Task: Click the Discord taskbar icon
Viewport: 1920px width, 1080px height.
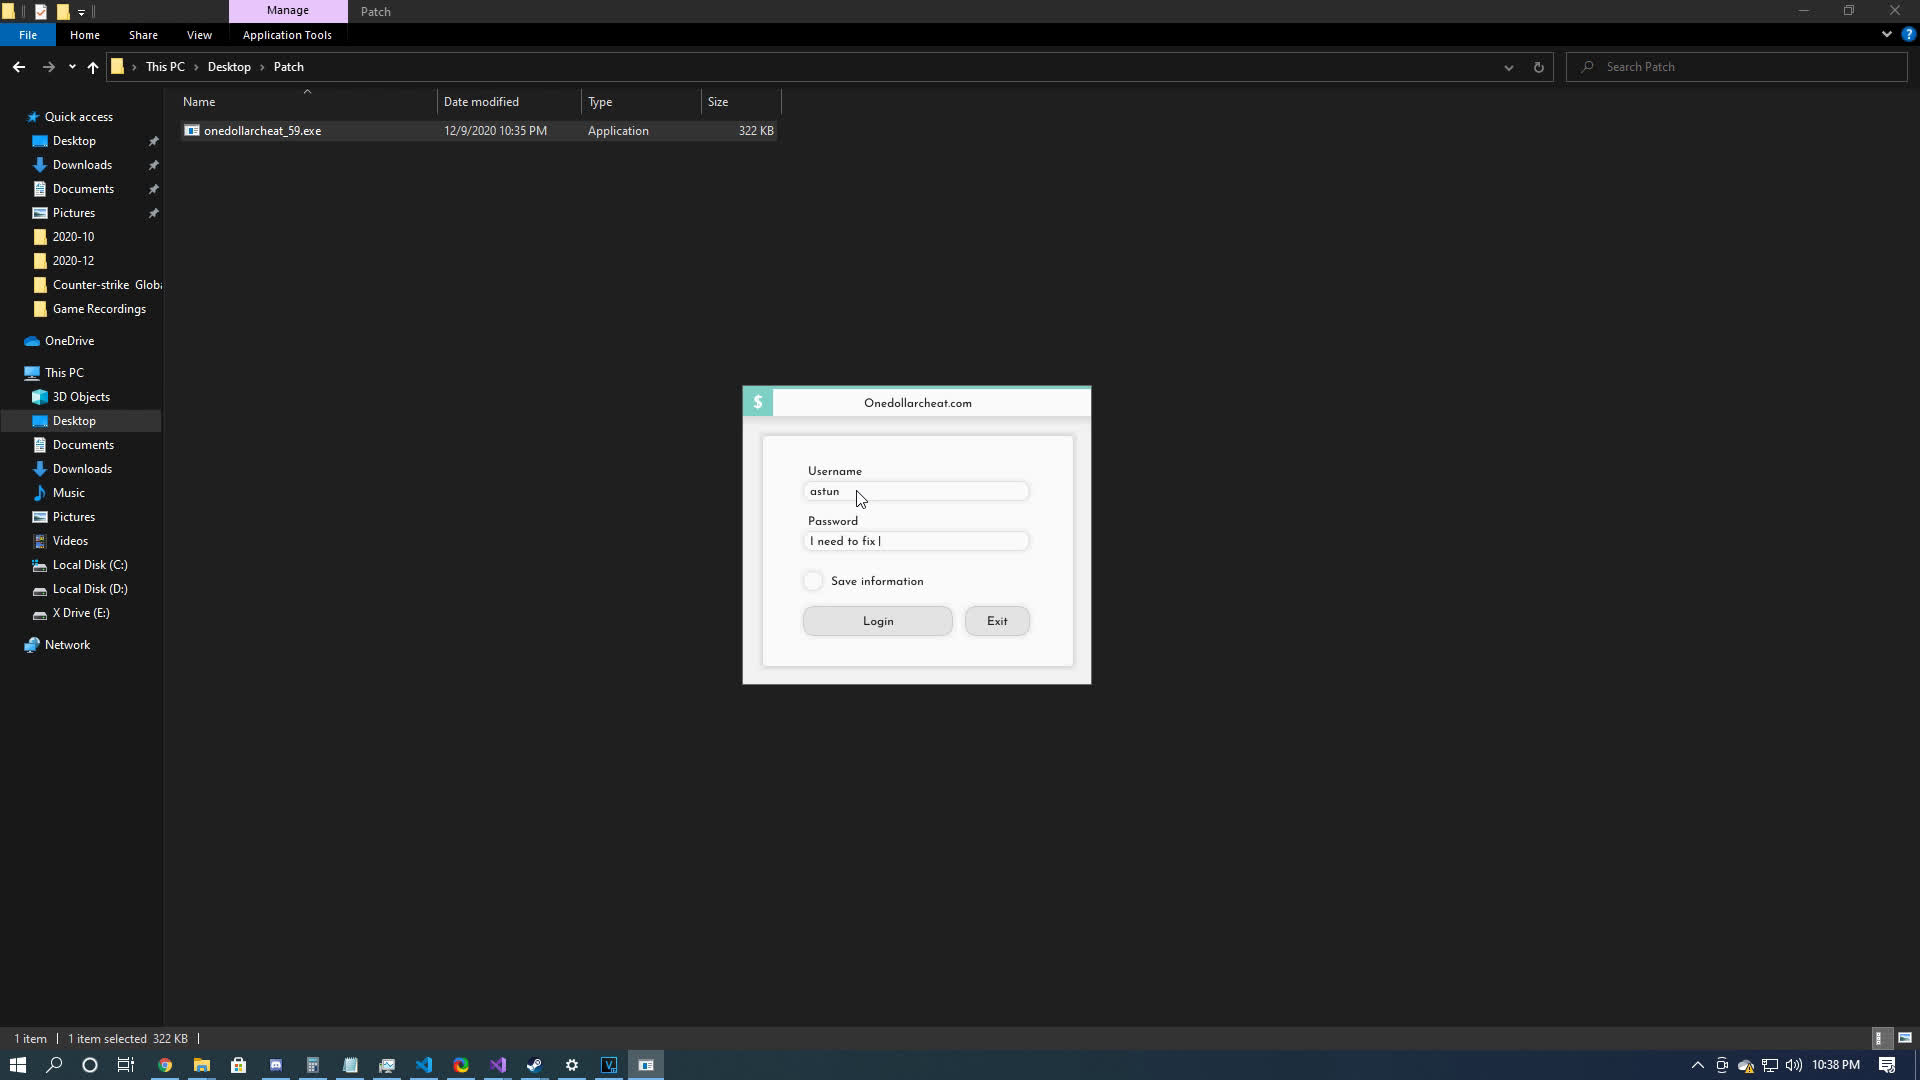Action: point(276,1065)
